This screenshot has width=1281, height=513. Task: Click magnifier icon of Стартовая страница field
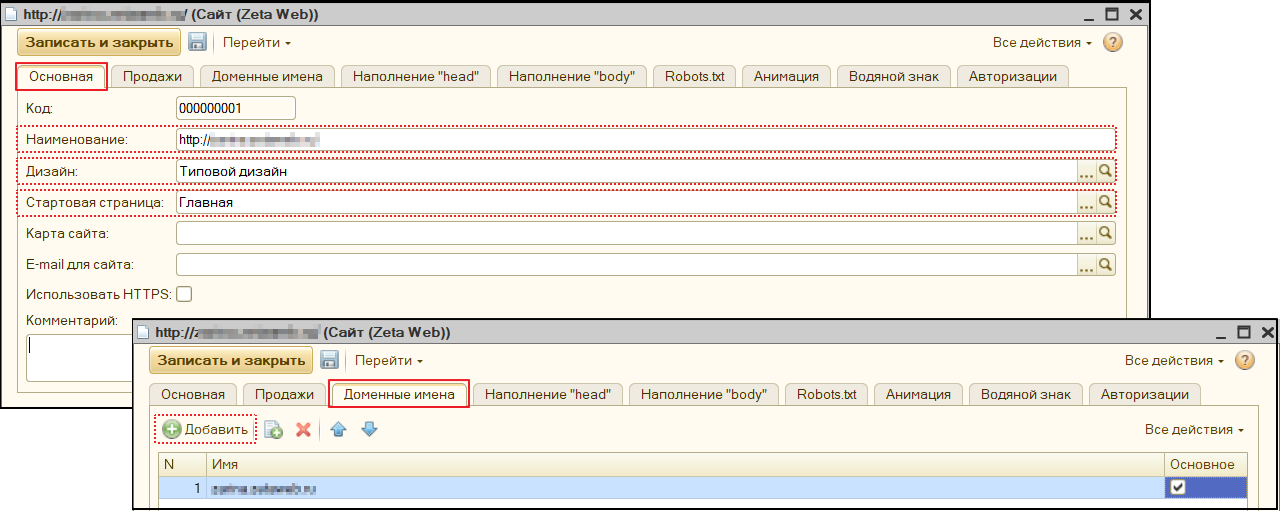coord(1106,203)
